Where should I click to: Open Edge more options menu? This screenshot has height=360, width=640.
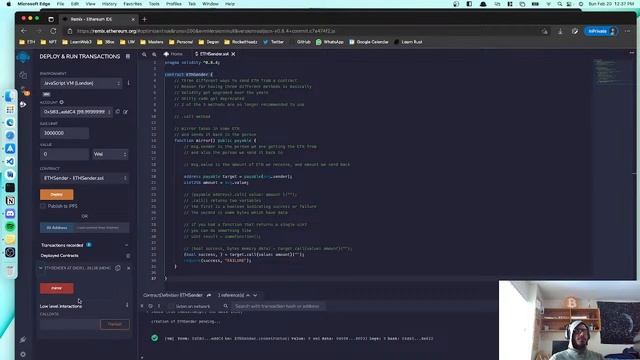(x=628, y=31)
